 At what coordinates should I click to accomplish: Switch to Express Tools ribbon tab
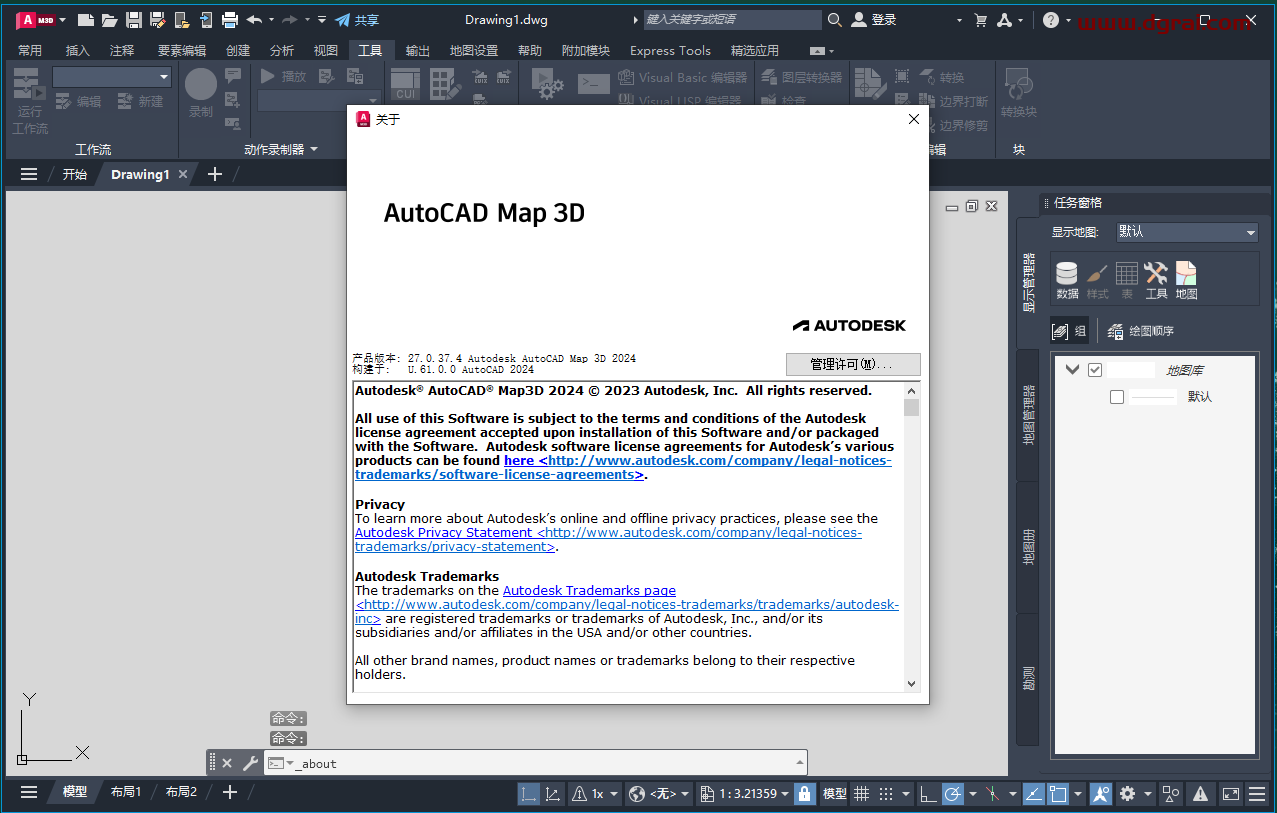click(670, 51)
